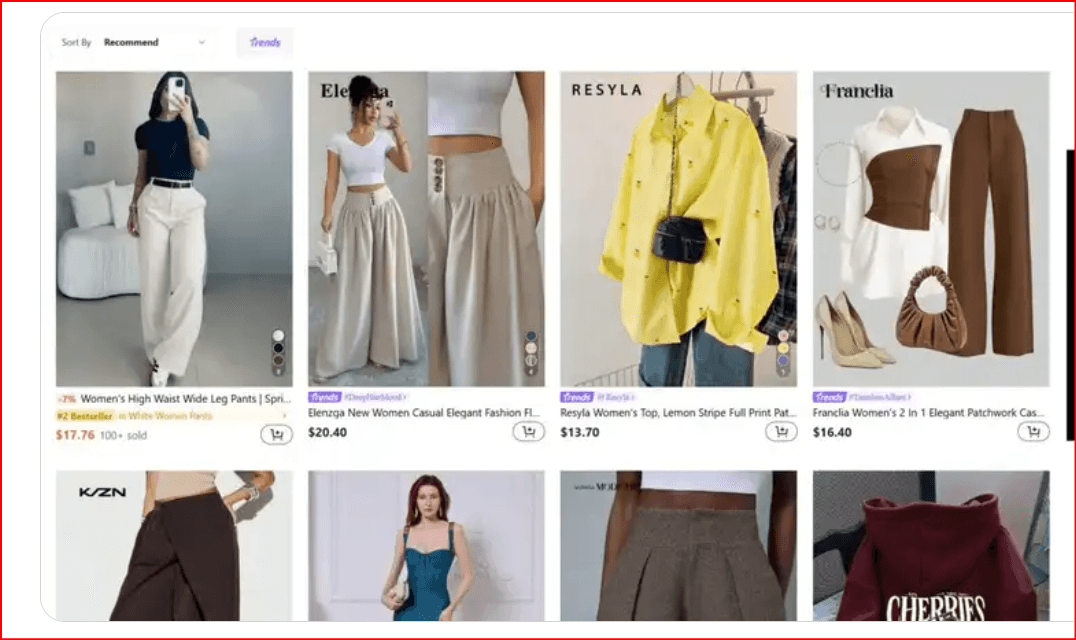Open Resyla Women's Top Lemon Stripe title

(x=678, y=412)
